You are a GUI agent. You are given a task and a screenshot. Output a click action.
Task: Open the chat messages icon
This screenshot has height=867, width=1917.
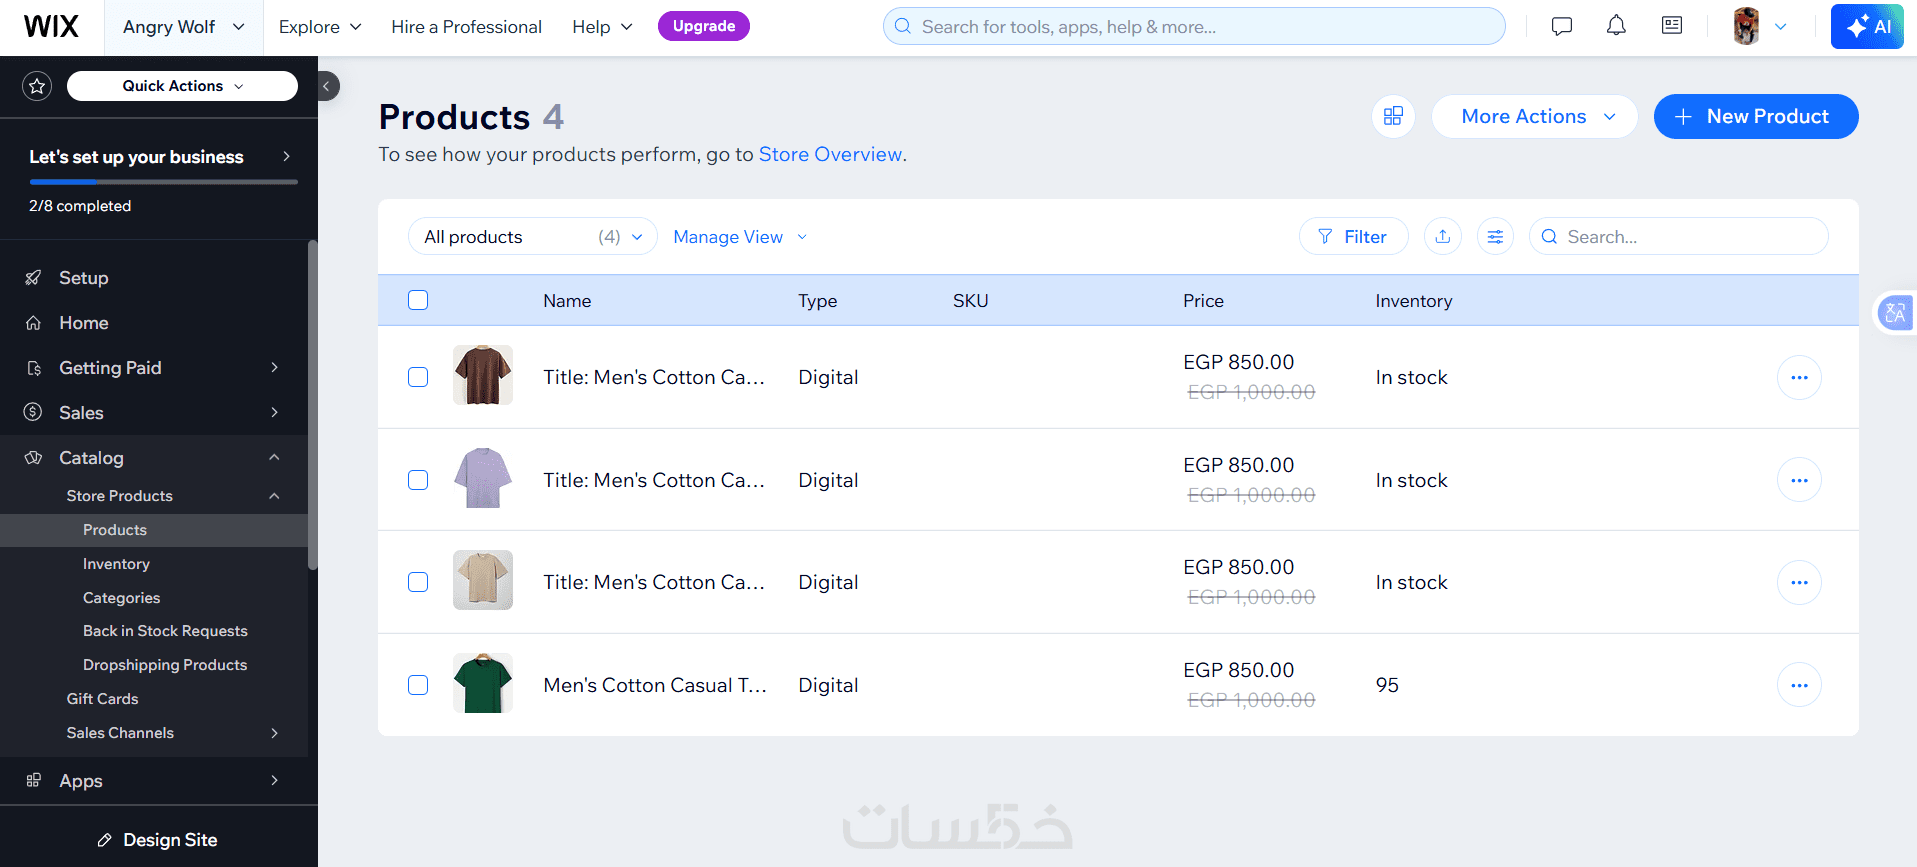(x=1562, y=26)
